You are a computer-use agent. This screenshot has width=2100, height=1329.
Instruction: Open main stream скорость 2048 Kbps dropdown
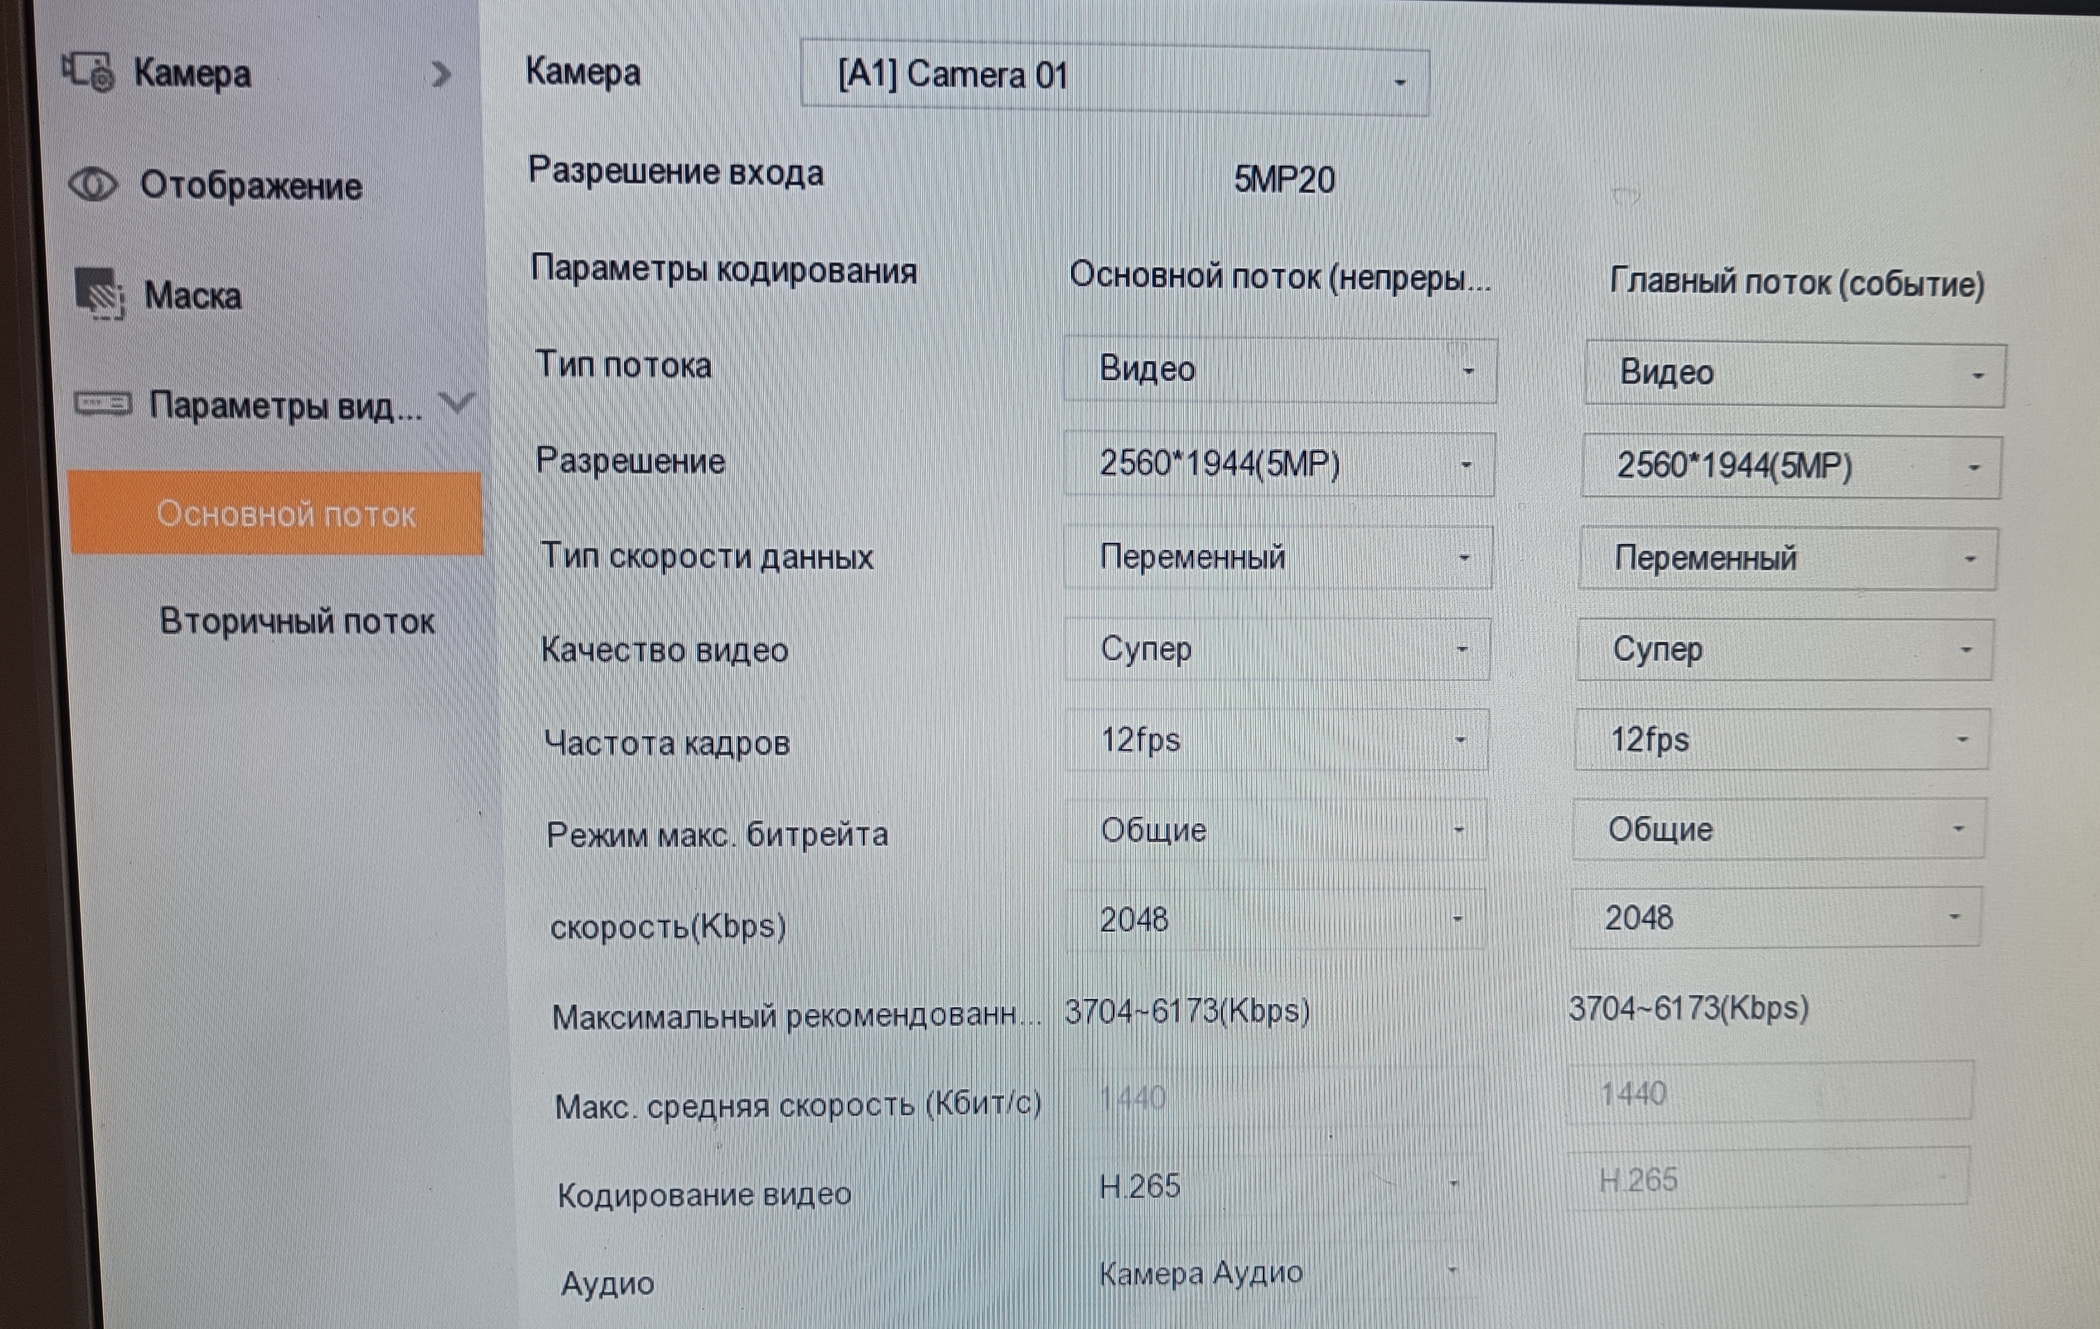1274,919
